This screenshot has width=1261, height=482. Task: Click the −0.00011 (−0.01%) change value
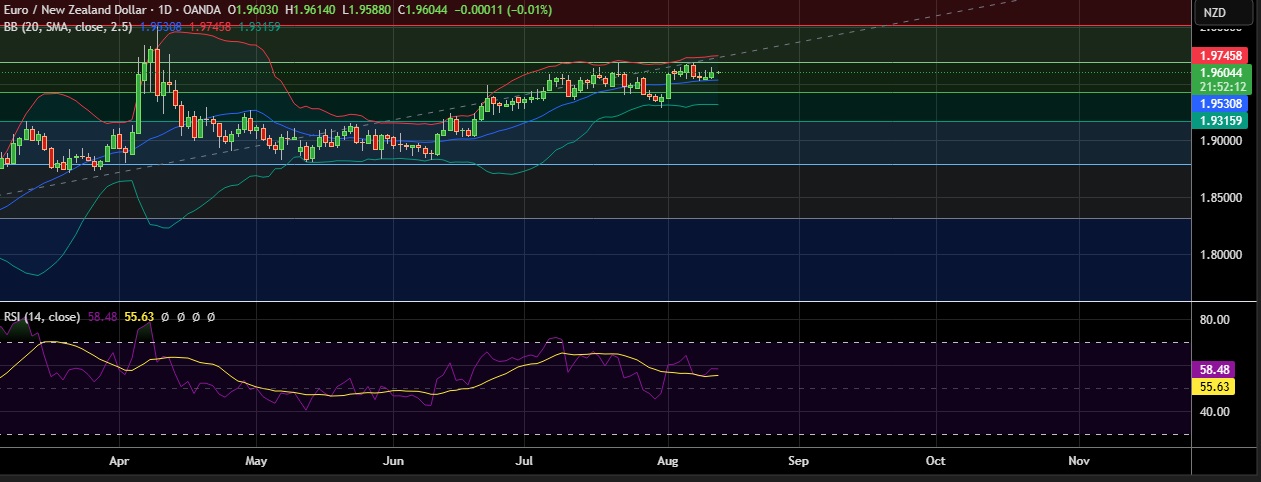tap(505, 10)
